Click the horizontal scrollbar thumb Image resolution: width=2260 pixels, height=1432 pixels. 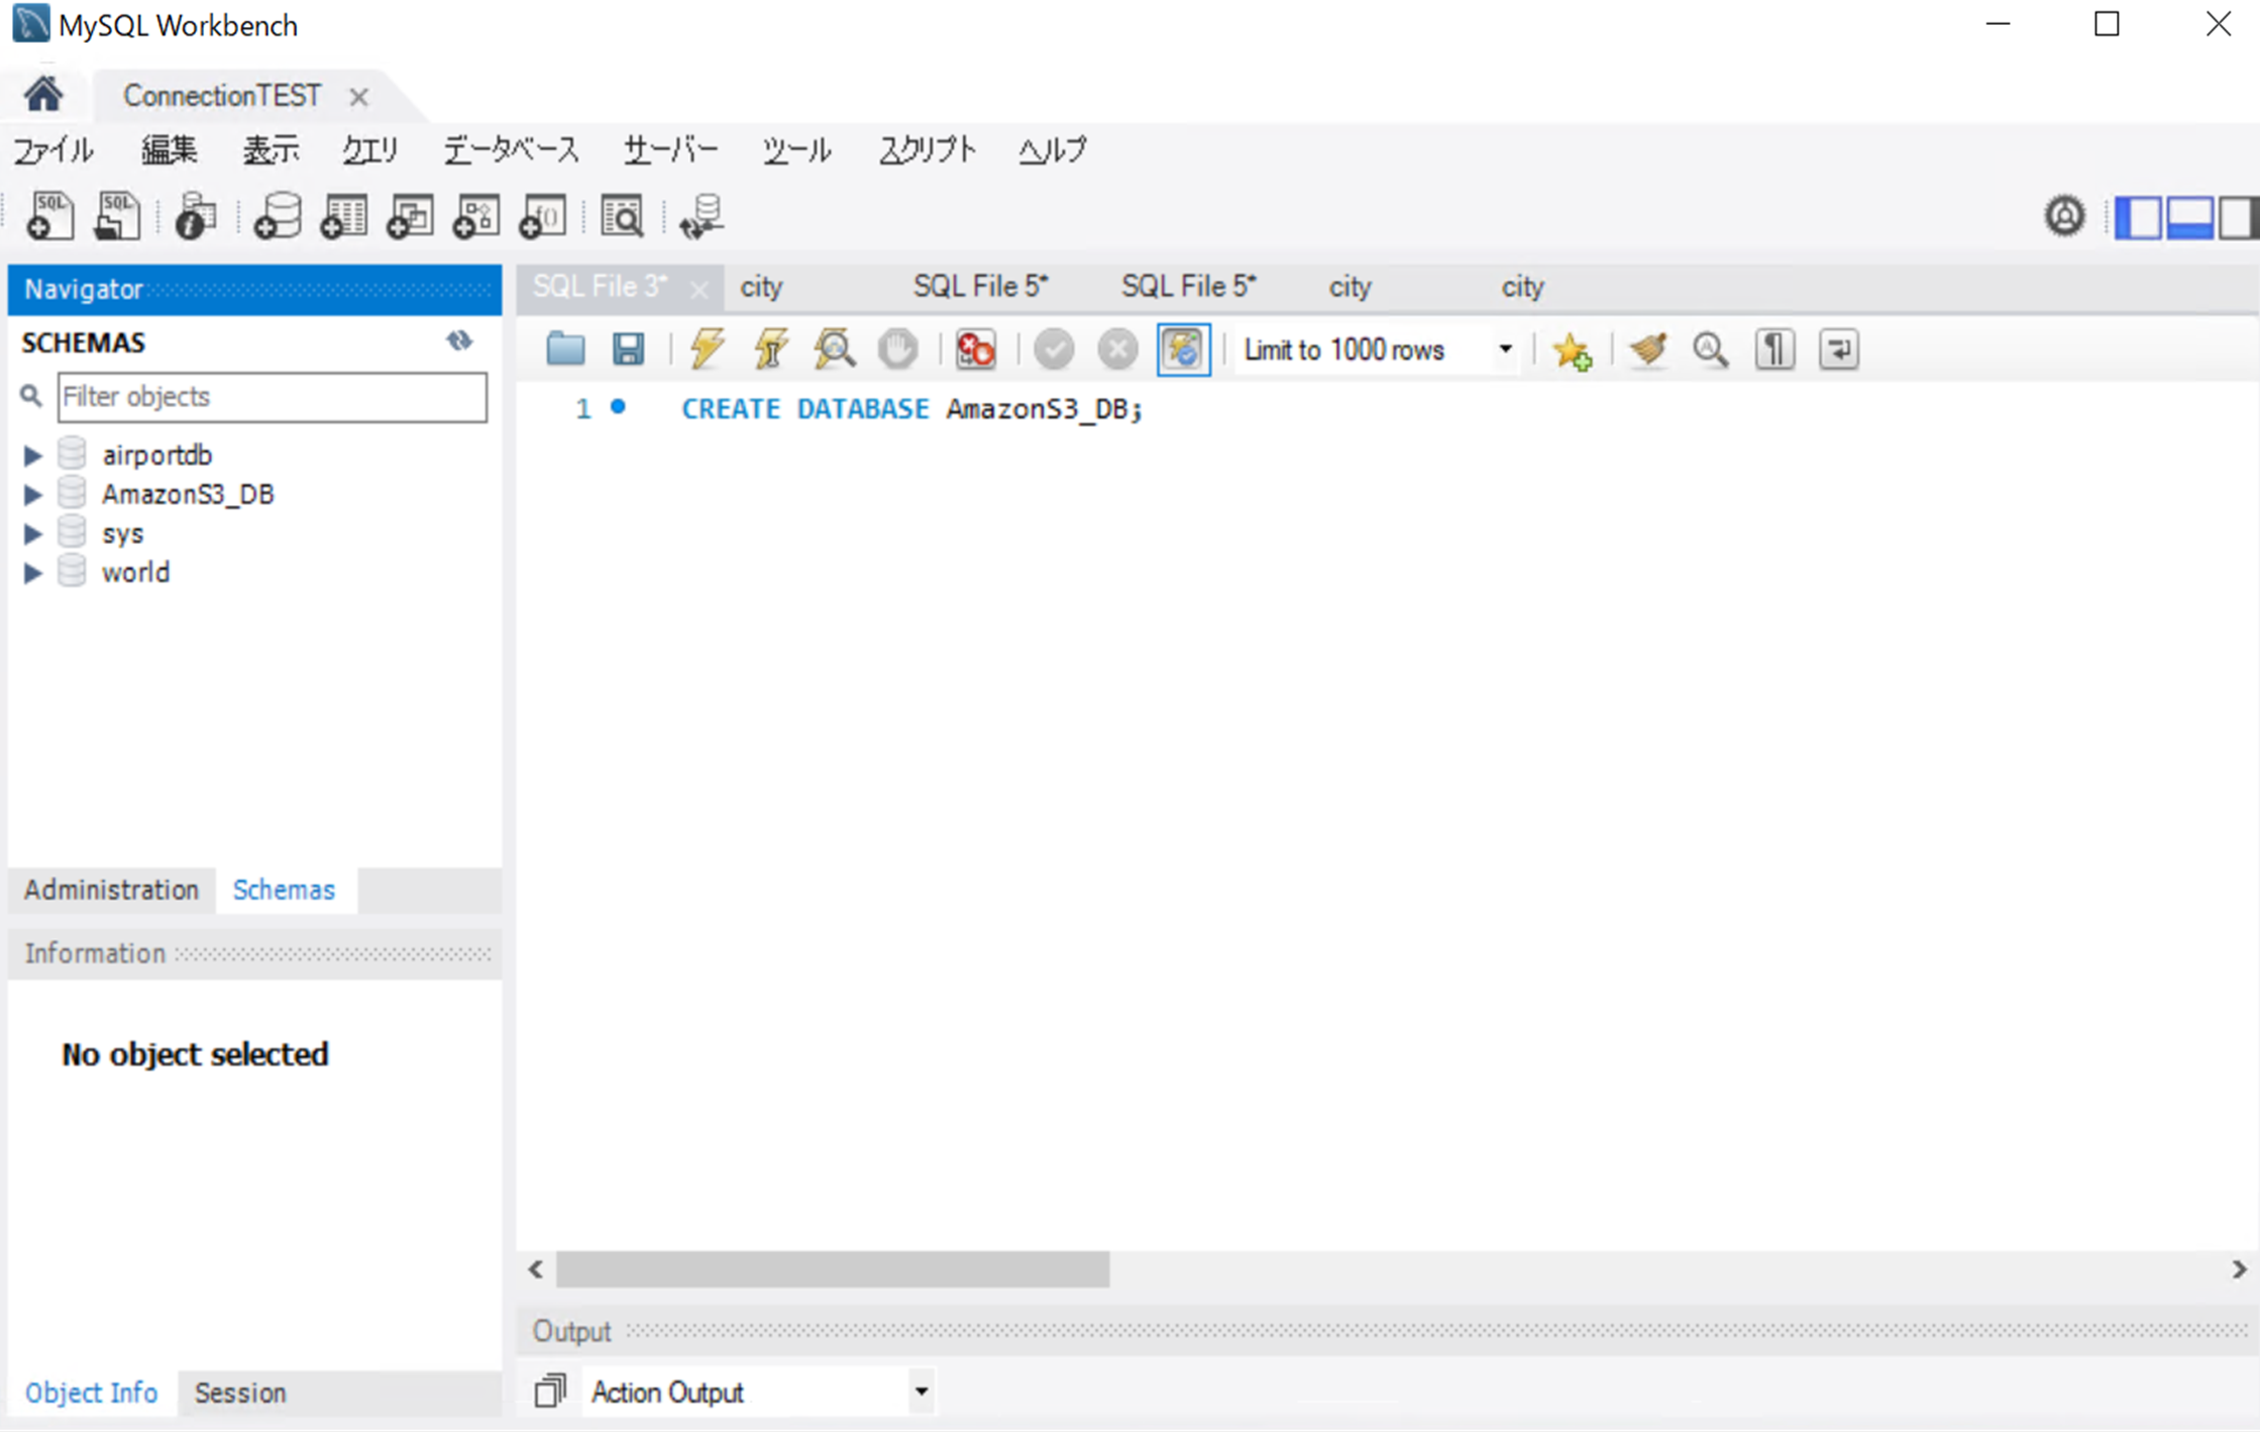tap(833, 1269)
